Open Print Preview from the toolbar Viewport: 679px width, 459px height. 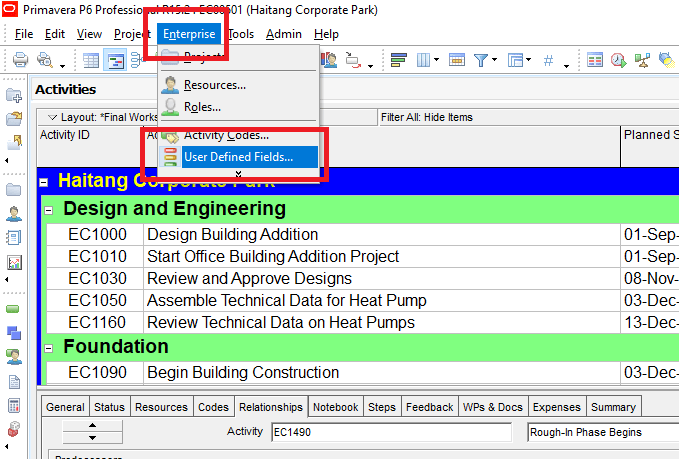pos(44,59)
